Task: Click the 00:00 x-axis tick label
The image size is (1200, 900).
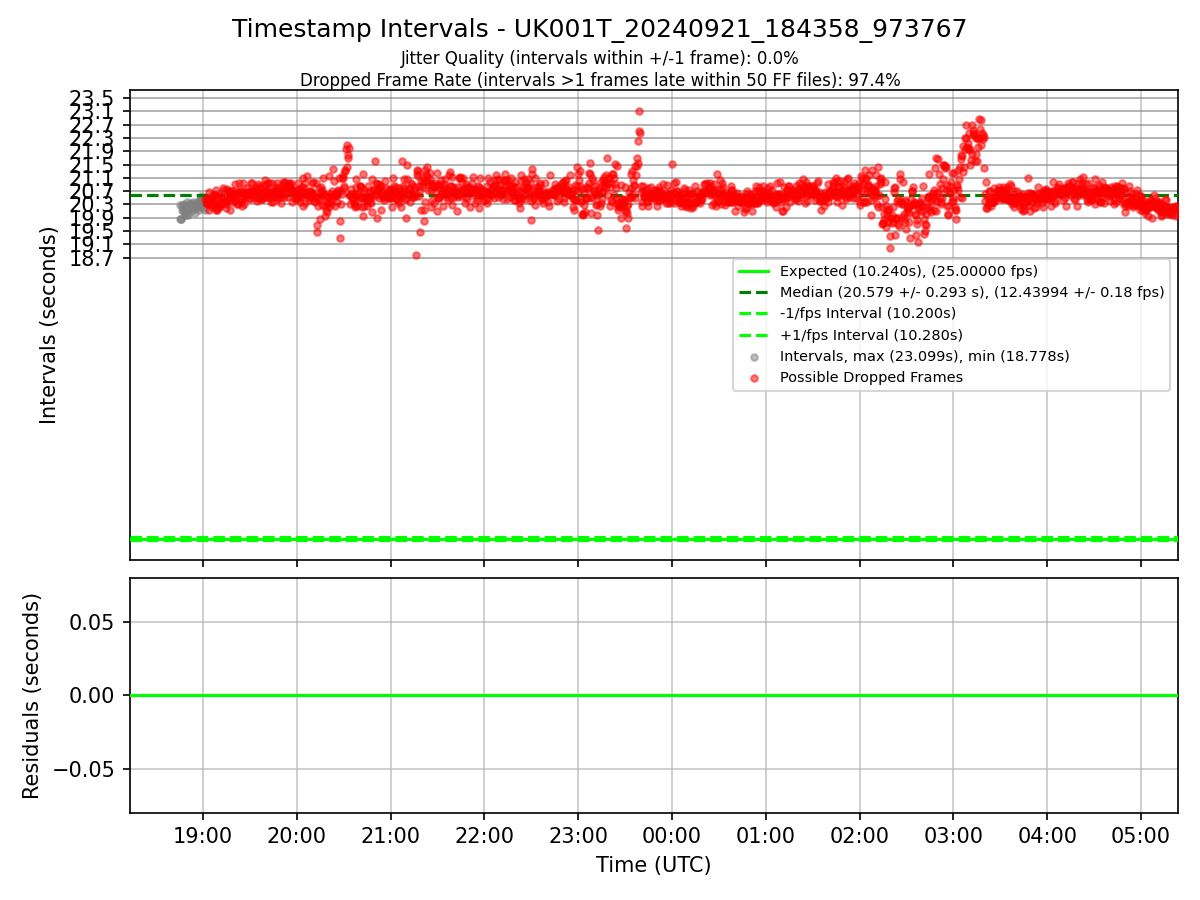Action: (672, 834)
